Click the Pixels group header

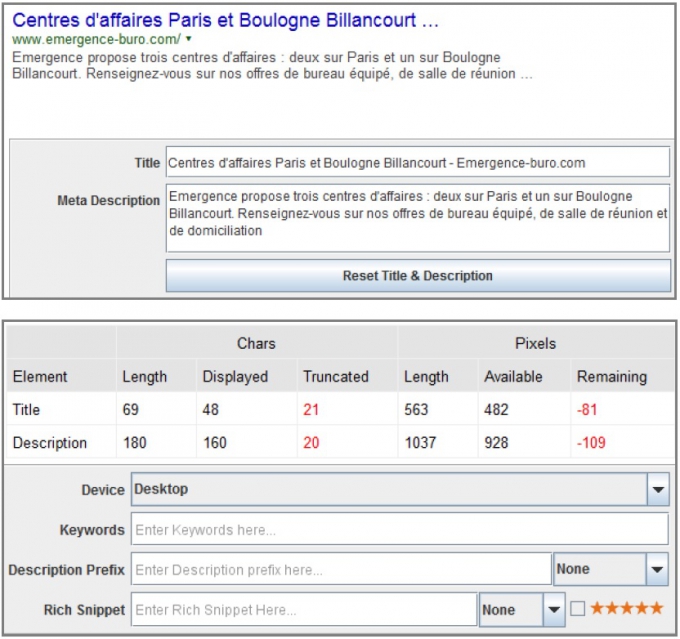[x=536, y=343]
